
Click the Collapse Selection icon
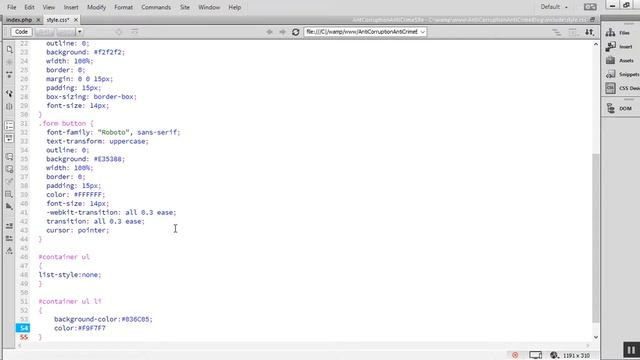point(9,75)
